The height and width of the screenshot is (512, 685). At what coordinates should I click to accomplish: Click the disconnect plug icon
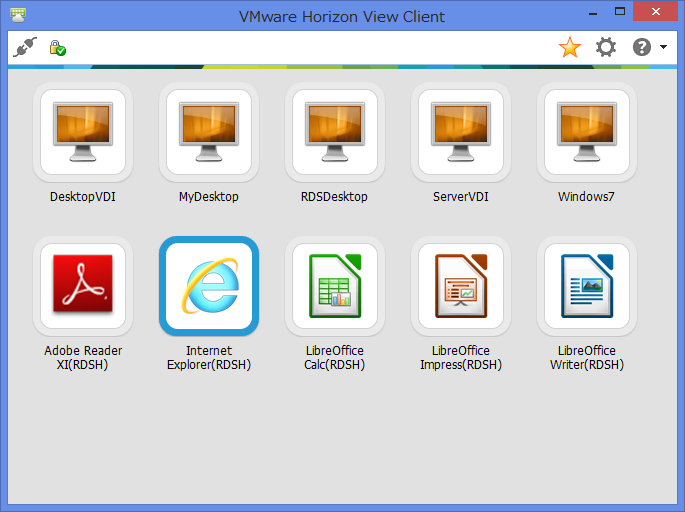25,47
